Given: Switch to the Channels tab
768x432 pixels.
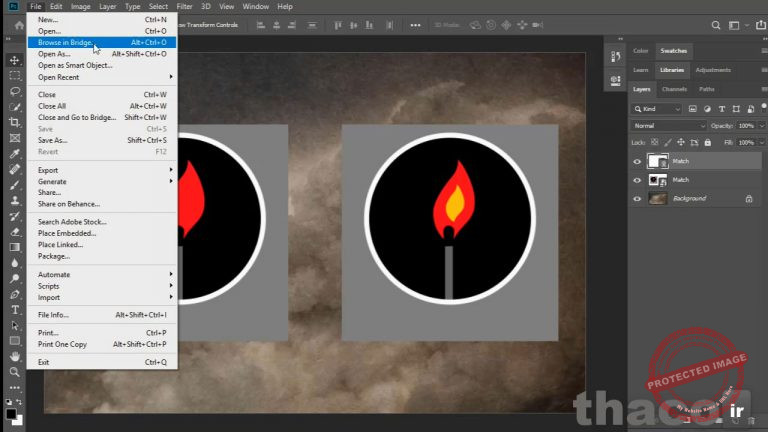Looking at the screenshot, I should (x=674, y=90).
